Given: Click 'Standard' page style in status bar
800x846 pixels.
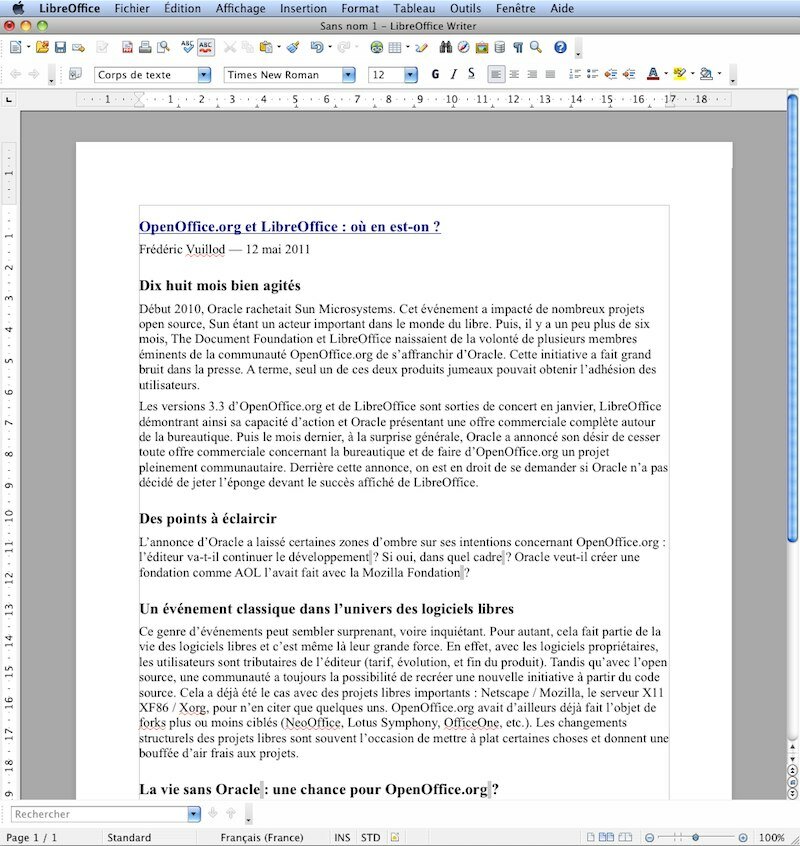Looking at the screenshot, I should 129,837.
